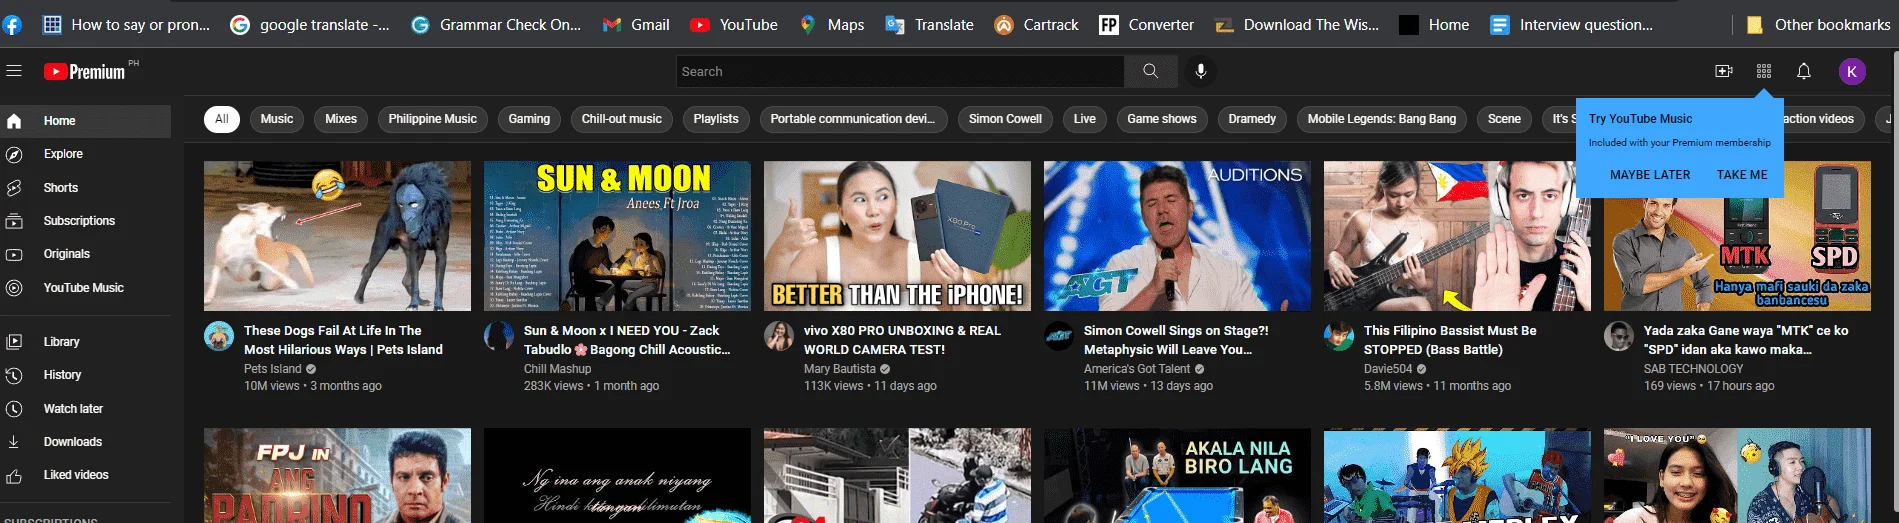
Task: Click SAB TECHNOLOGY channel name
Action: [1693, 369]
